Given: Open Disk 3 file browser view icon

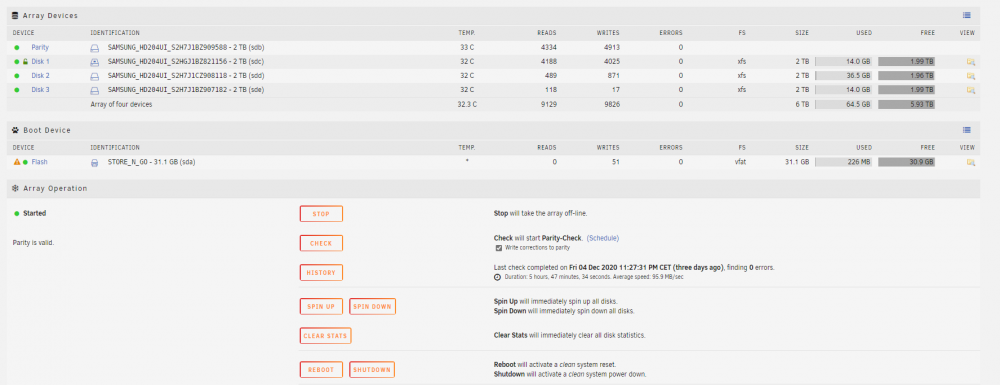Looking at the screenshot, I should coord(971,90).
